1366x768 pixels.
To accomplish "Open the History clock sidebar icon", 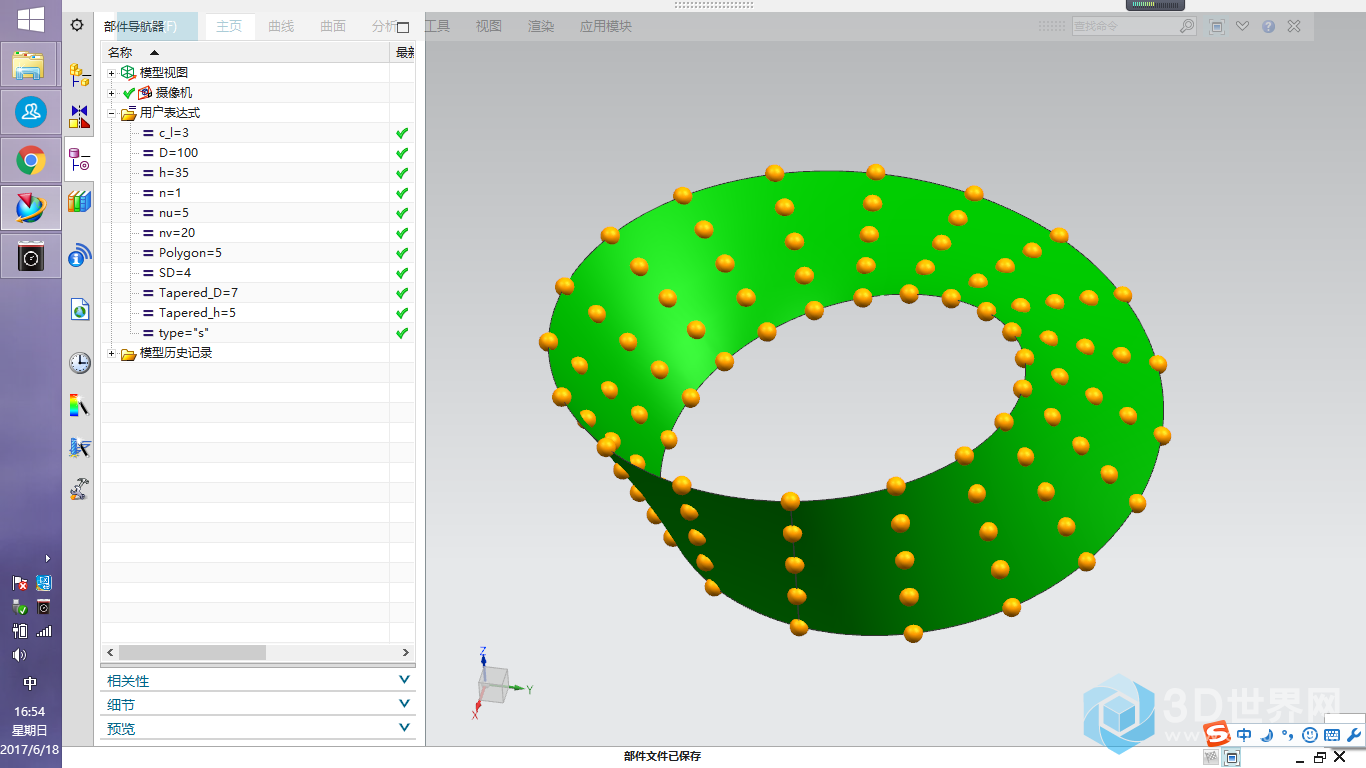I will [x=80, y=362].
